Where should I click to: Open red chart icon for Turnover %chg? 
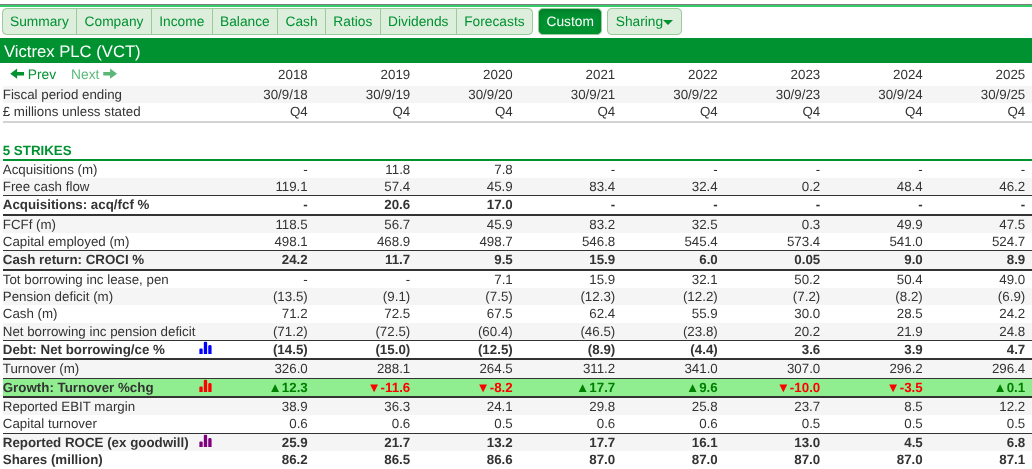(x=205, y=387)
